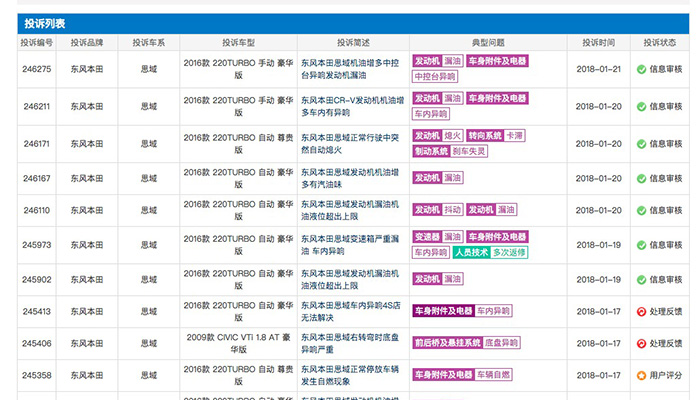Click 东风本田 brand cell in row 246110

click(87, 210)
